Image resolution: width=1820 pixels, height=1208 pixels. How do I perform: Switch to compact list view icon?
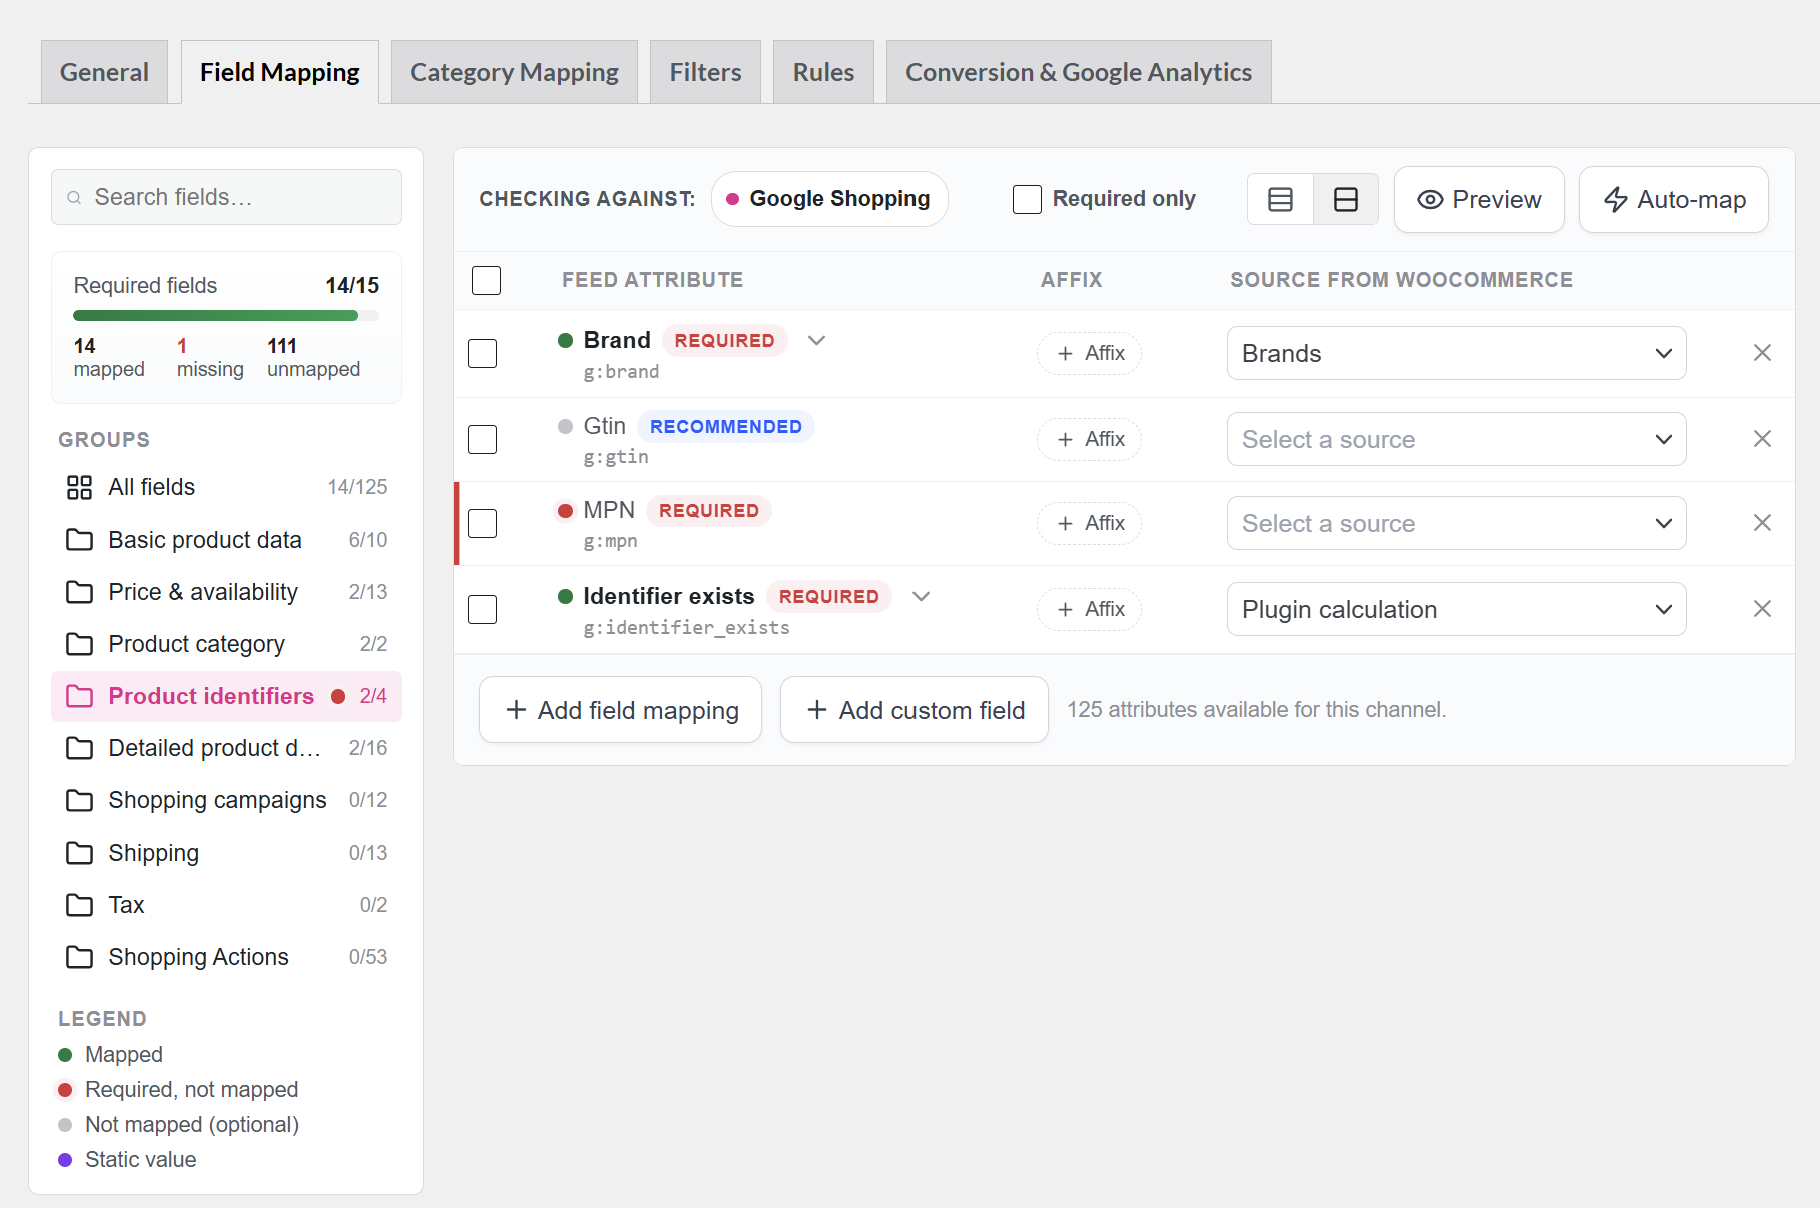click(x=1280, y=199)
